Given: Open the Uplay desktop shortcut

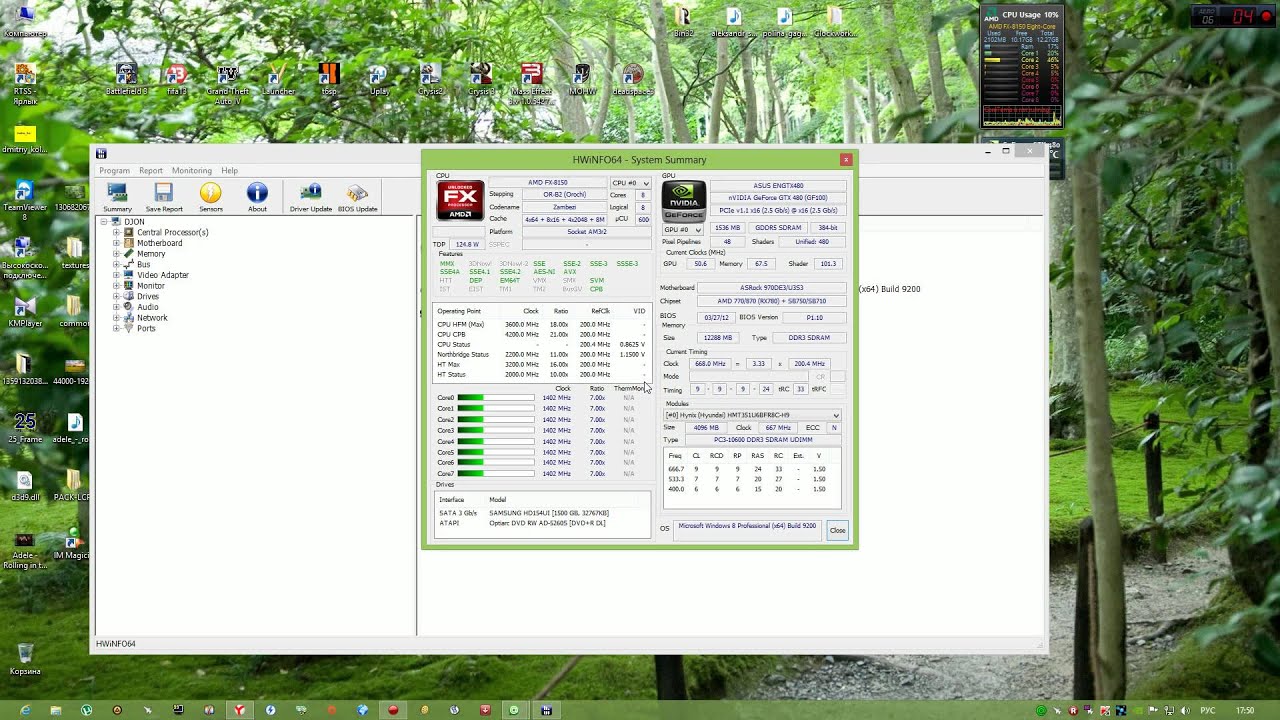Looking at the screenshot, I should (x=379, y=79).
